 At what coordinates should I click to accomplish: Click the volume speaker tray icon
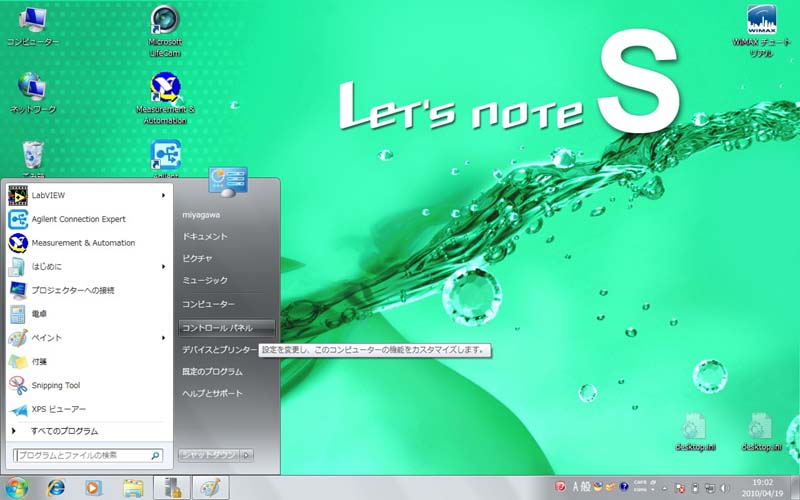724,488
